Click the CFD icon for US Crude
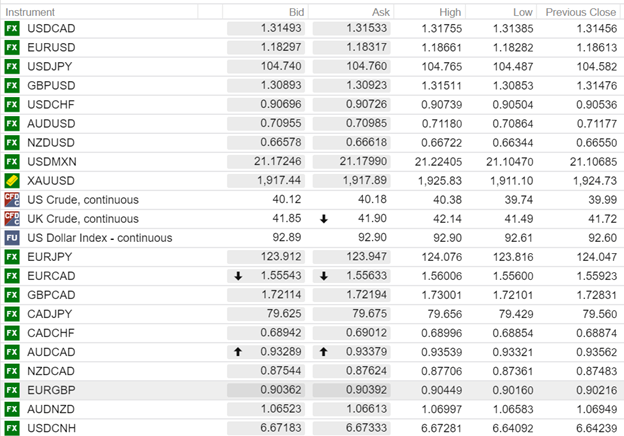This screenshot has height=436, width=624. (12, 200)
